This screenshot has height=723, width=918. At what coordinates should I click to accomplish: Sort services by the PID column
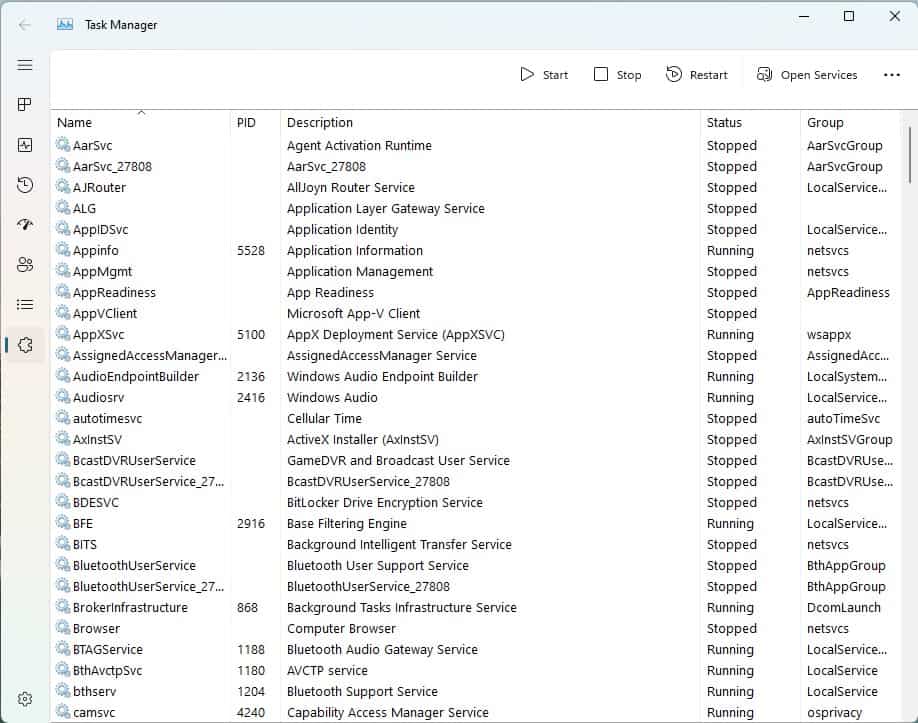(246, 122)
